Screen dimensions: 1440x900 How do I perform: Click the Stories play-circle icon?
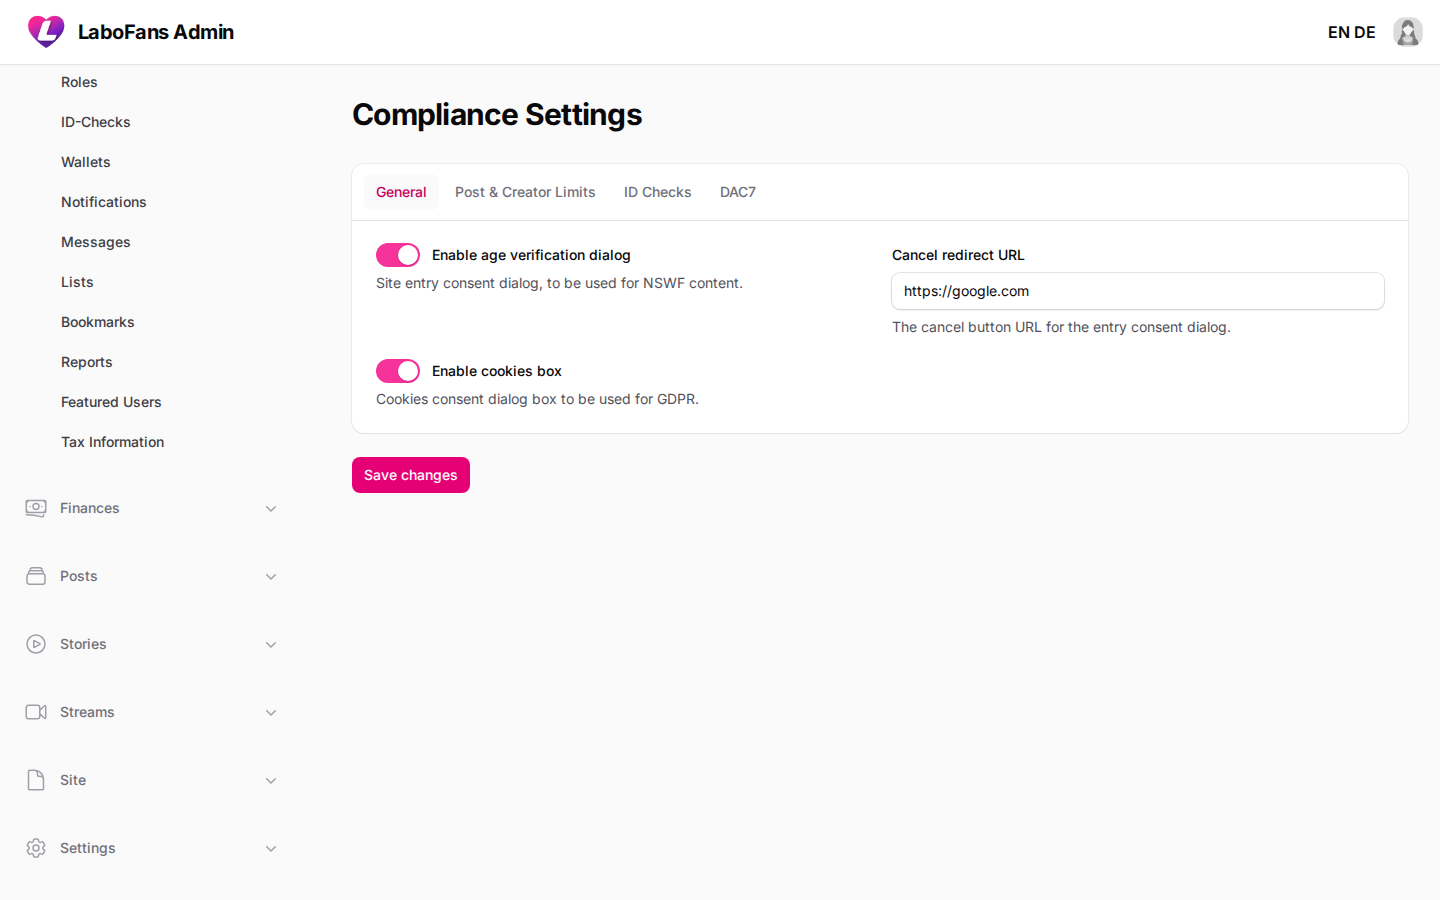pyautogui.click(x=36, y=644)
